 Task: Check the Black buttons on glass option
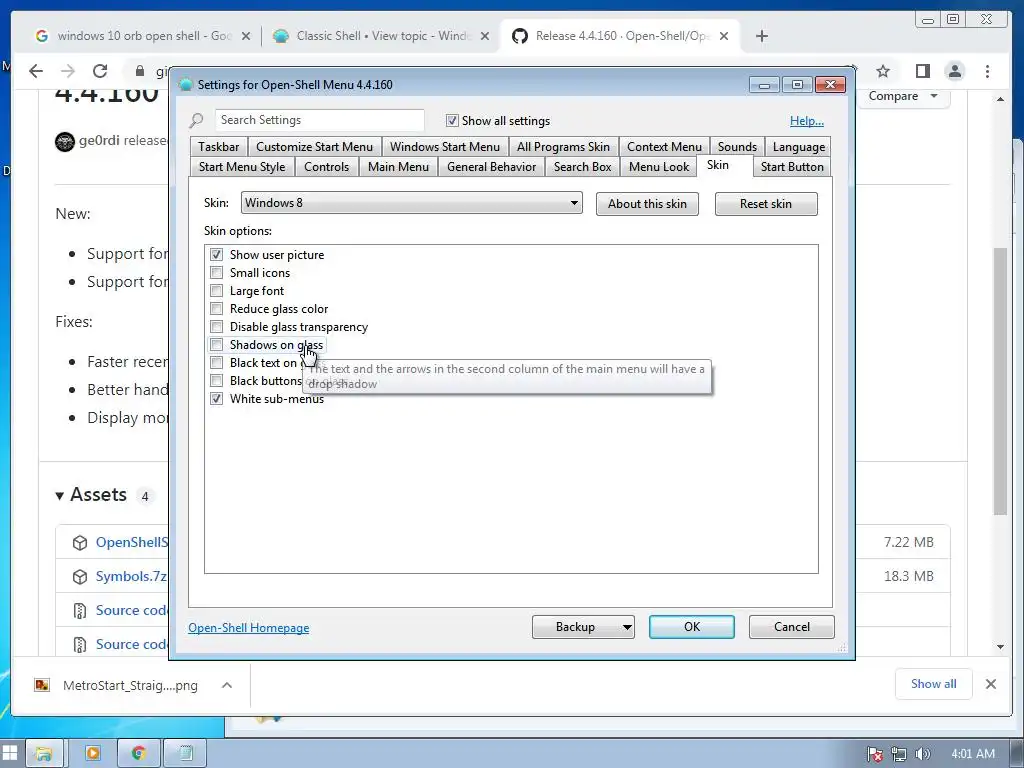216,380
